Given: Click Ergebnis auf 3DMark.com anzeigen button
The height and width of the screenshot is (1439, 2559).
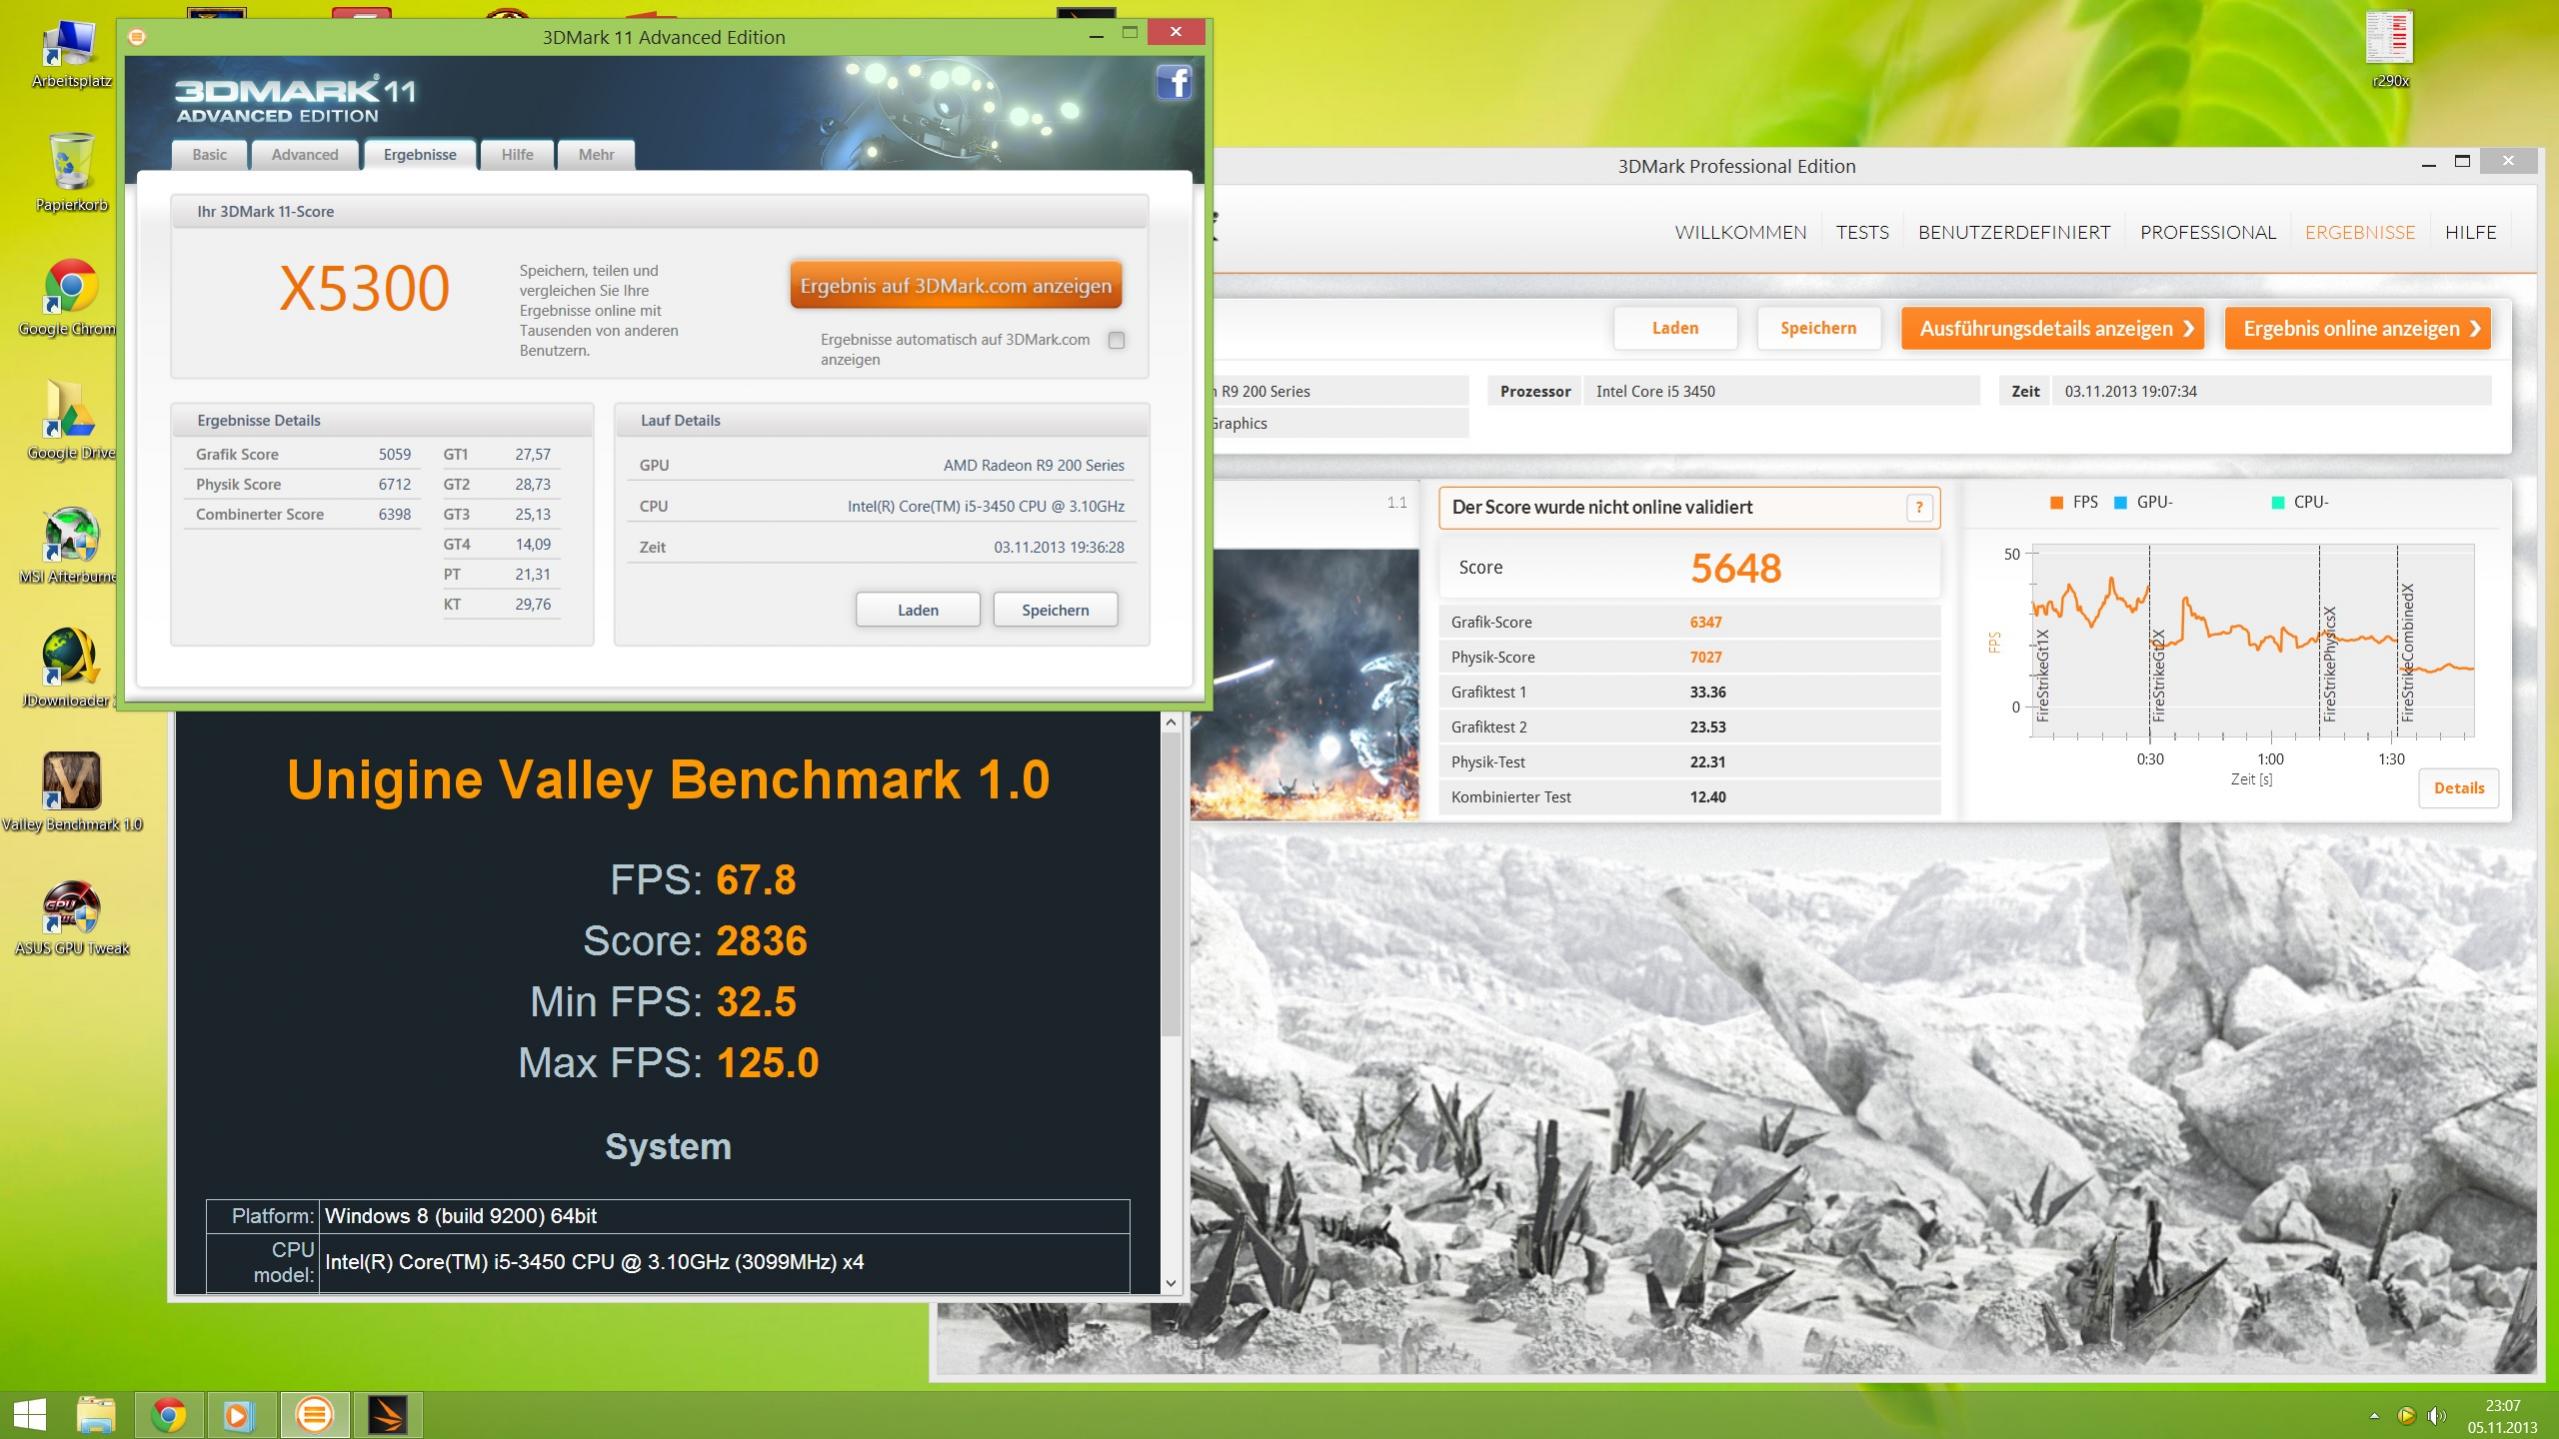Looking at the screenshot, I should pos(955,286).
